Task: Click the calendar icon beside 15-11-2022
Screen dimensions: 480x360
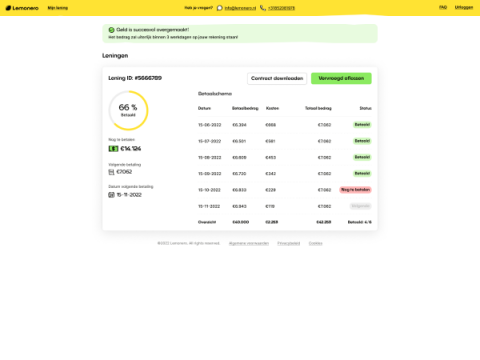Action: point(111,195)
